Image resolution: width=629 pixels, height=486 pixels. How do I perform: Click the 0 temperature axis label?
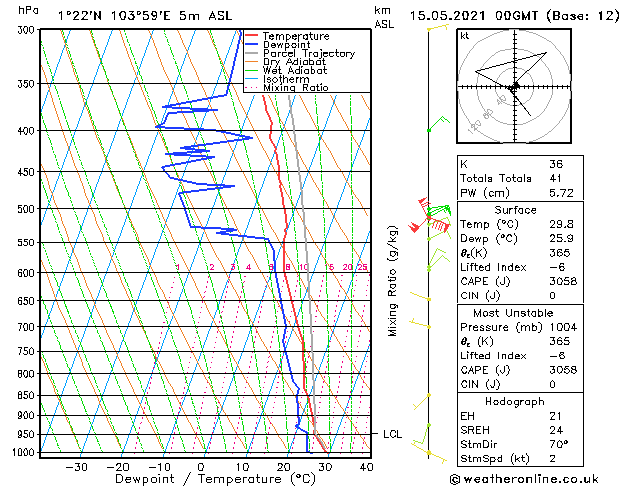tap(201, 467)
